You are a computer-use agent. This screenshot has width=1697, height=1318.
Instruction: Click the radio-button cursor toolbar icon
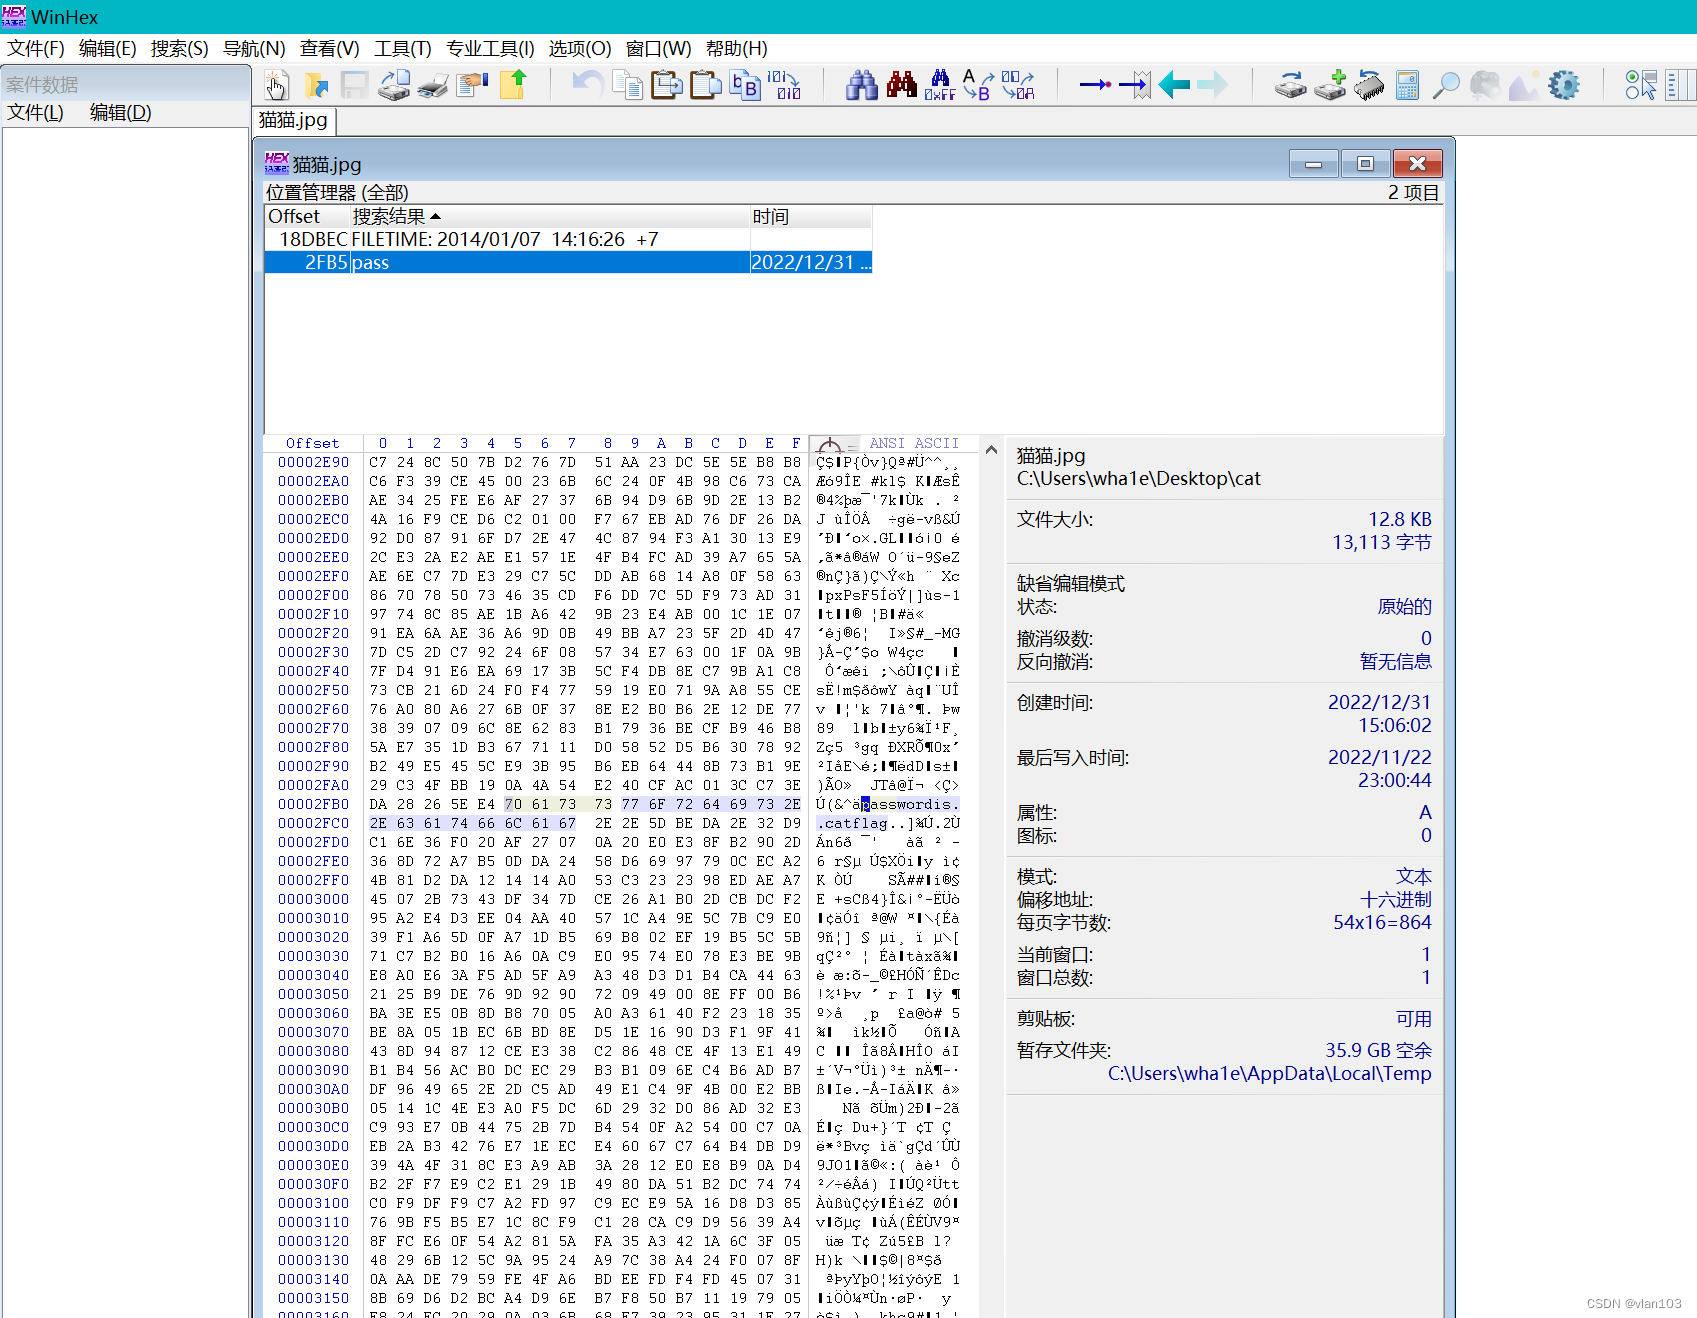(1641, 85)
